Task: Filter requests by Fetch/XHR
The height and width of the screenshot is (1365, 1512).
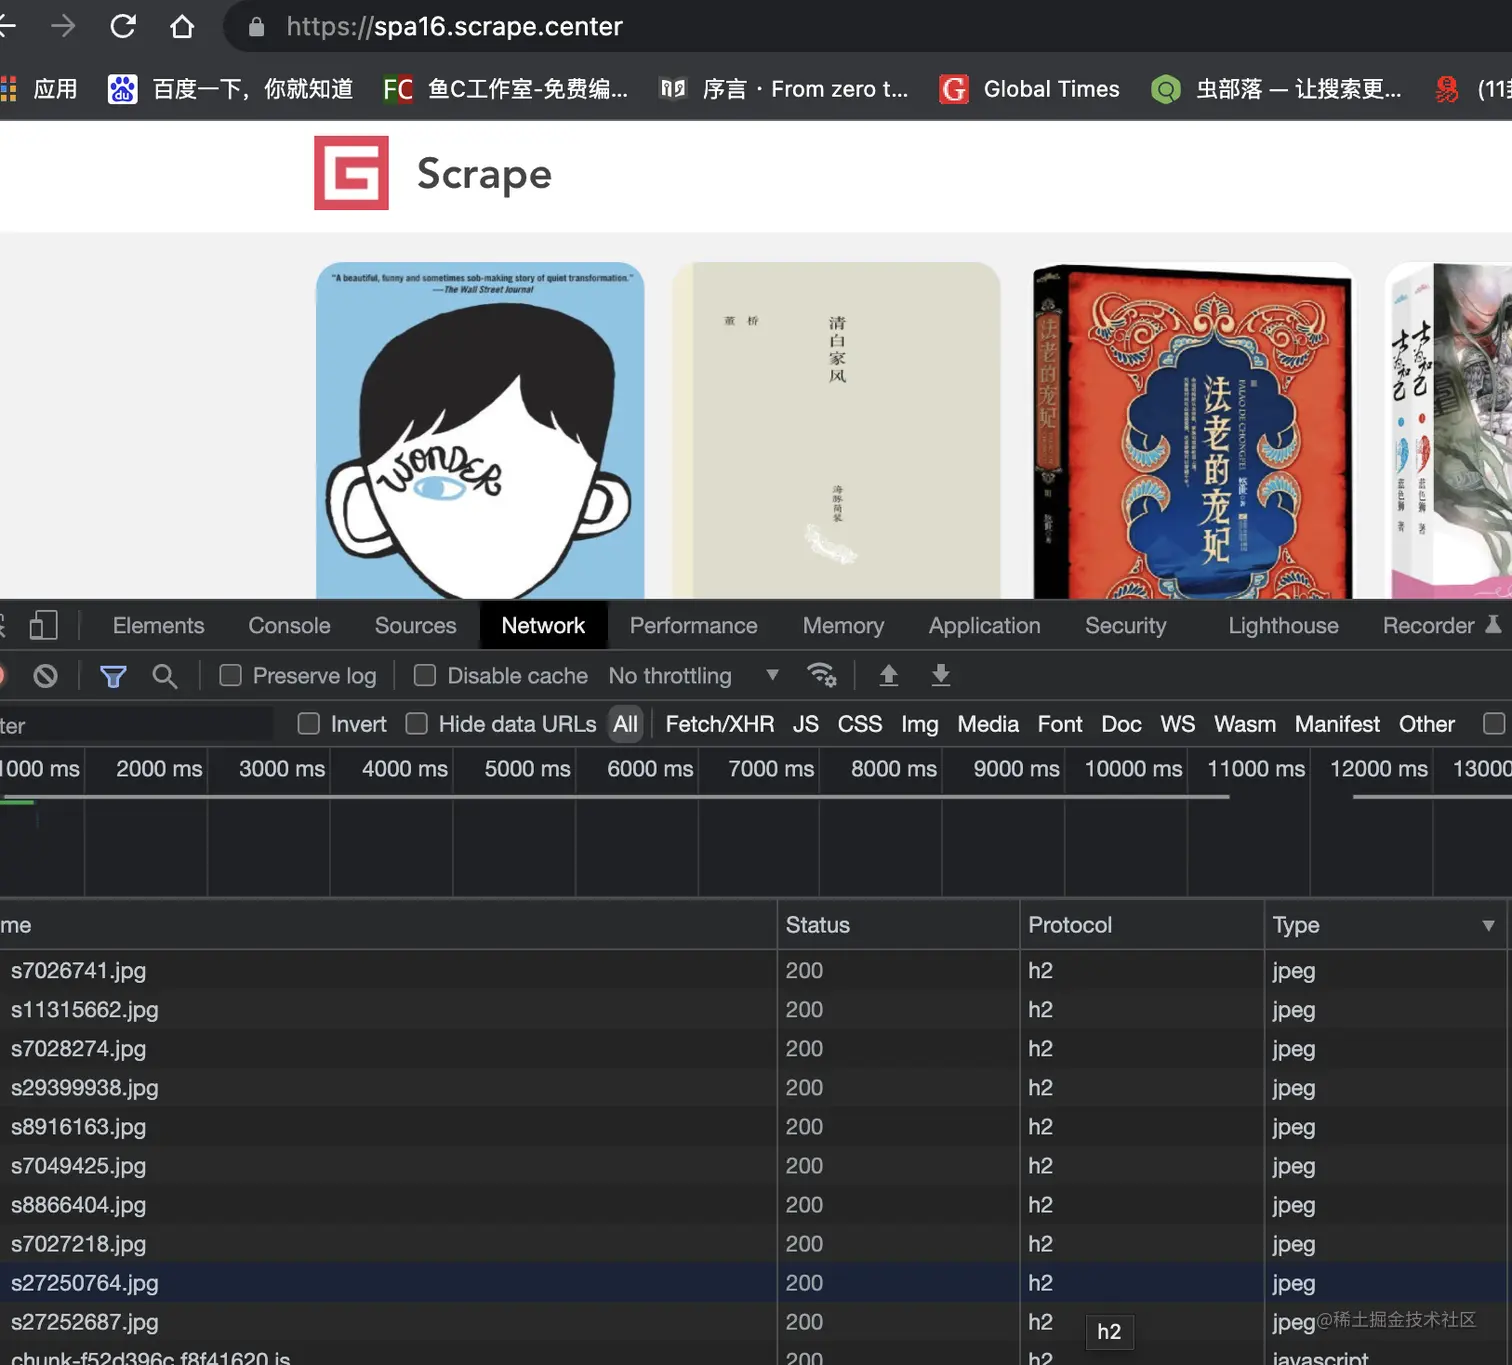Action: pyautogui.click(x=719, y=724)
